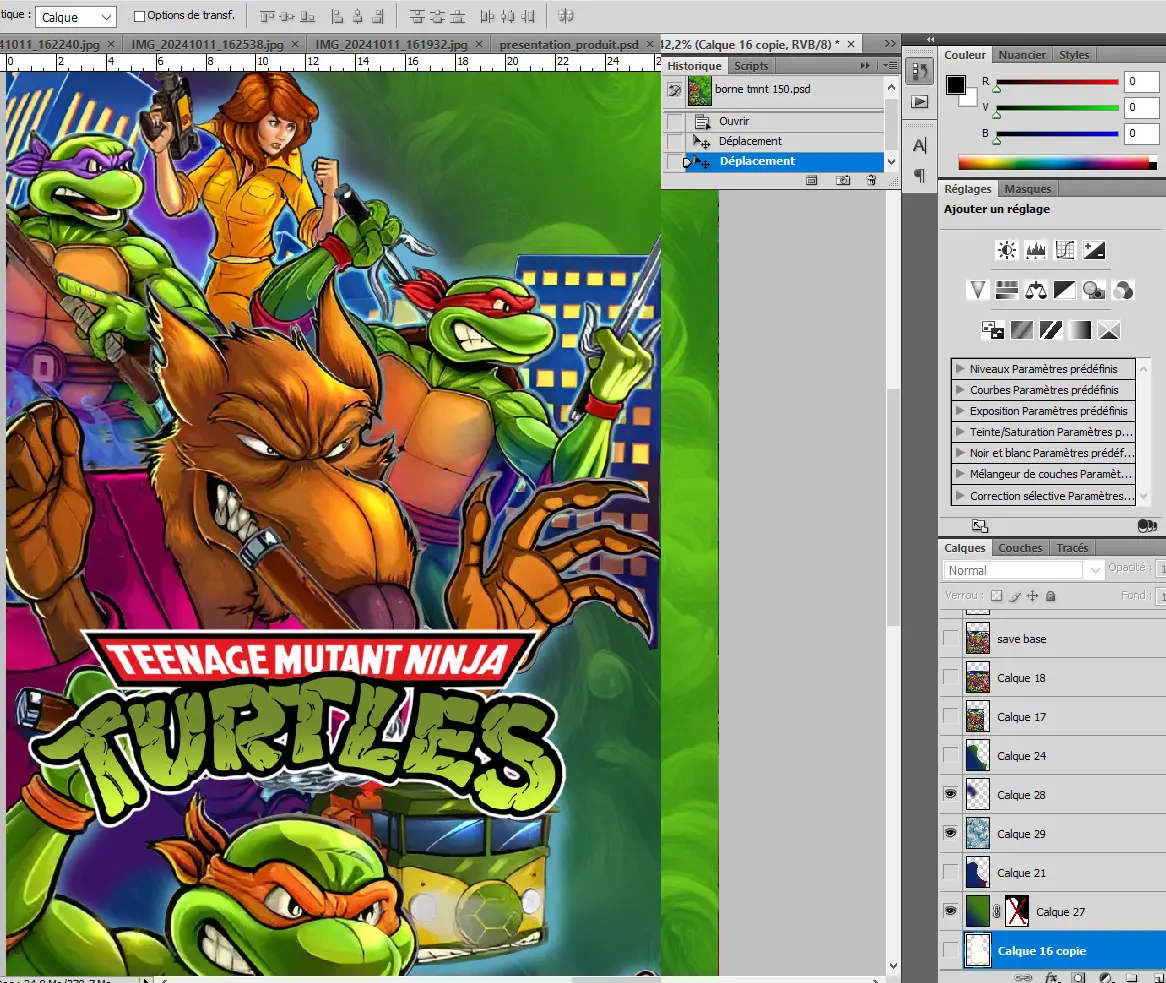Viewport: 1166px width, 983px height.
Task: Add a Curves adjustment icon
Action: click(1065, 250)
